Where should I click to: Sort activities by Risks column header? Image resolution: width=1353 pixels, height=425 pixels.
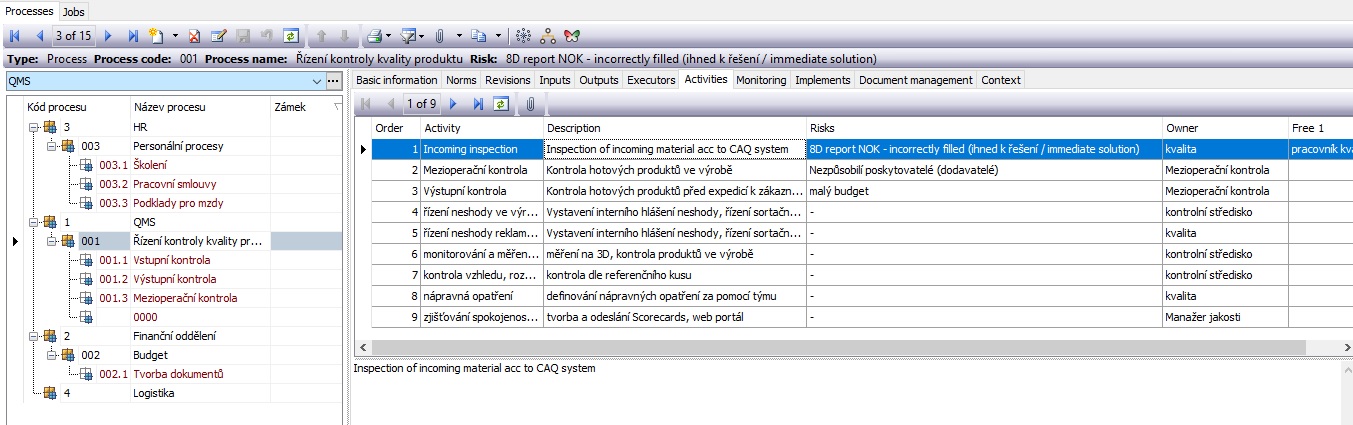[x=984, y=128]
